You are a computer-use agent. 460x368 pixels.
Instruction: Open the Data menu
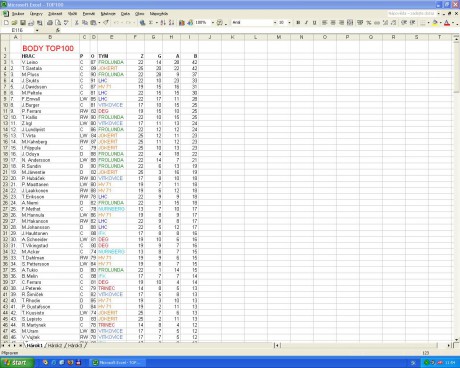[x=125, y=14]
